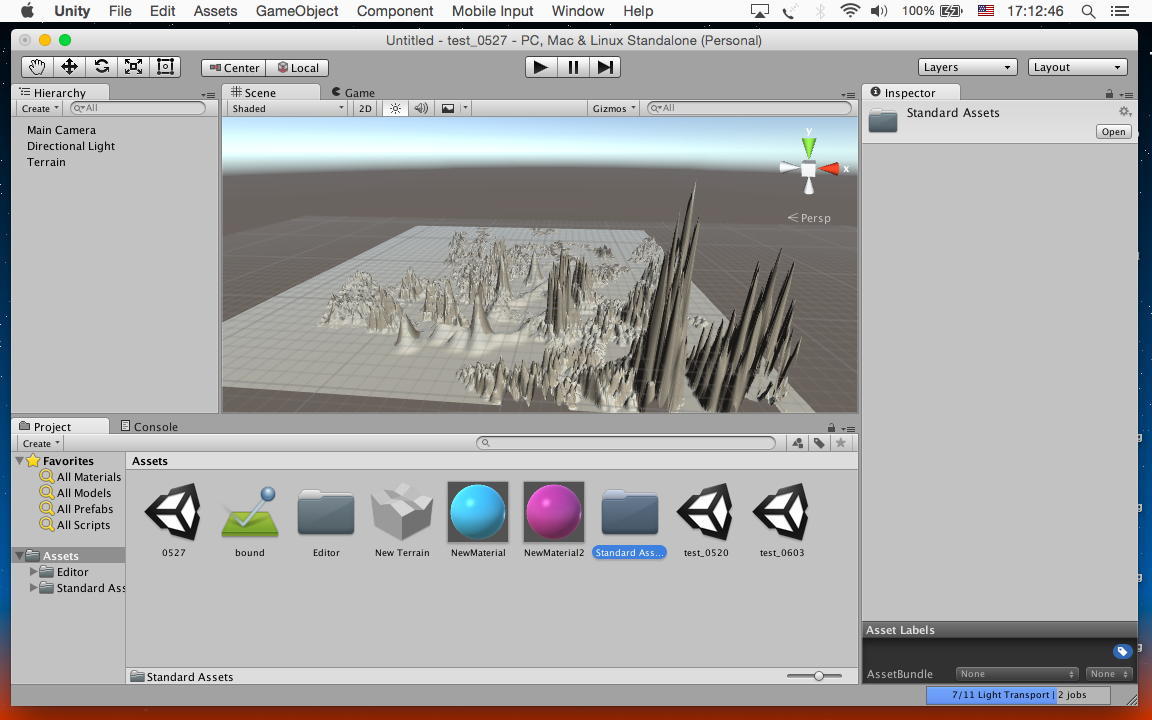
Task: Toggle scene audio speaker icon
Action: [x=421, y=108]
